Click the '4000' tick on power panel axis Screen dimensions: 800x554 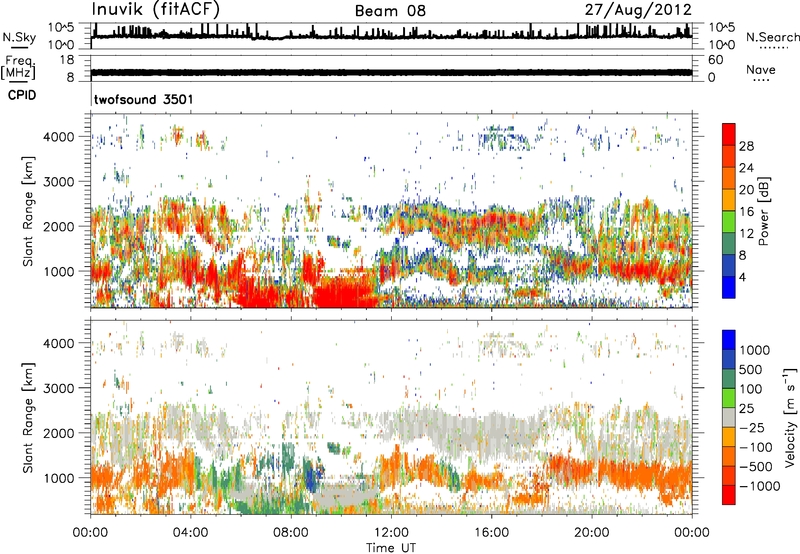tap(59, 137)
